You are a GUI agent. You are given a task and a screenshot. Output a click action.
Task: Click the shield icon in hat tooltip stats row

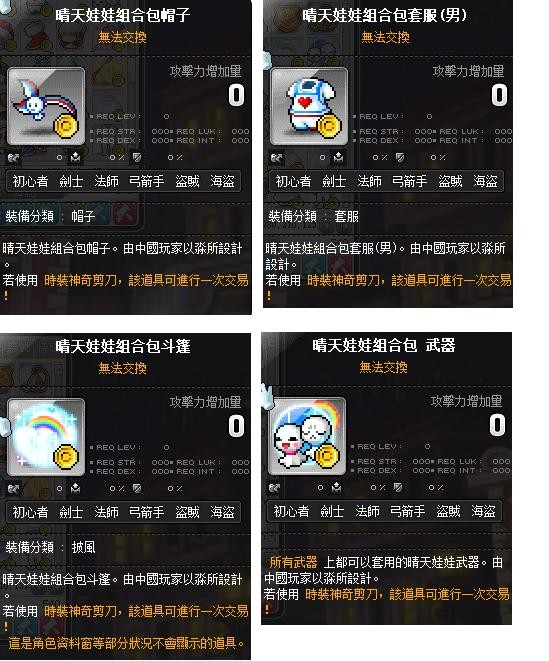point(137,158)
